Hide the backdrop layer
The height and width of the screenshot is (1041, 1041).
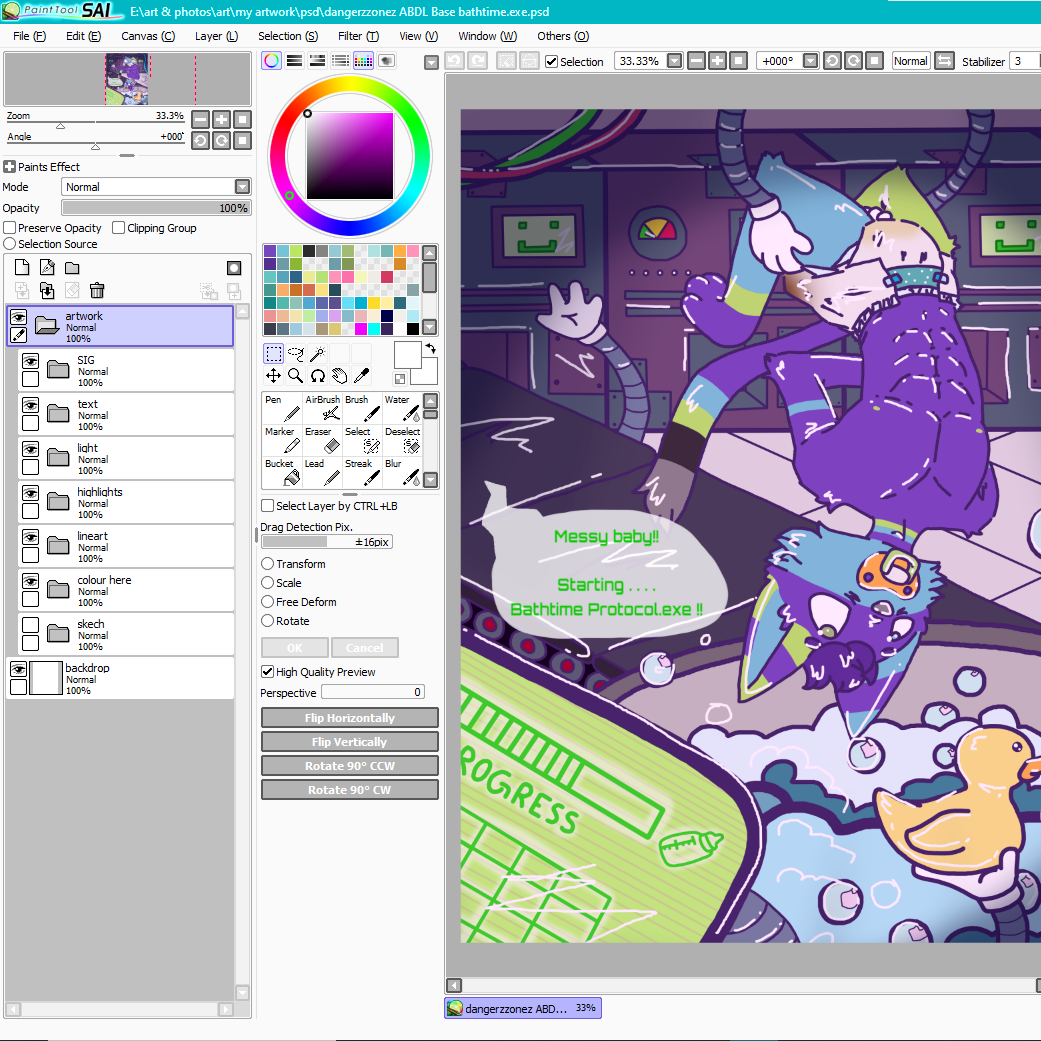(x=19, y=669)
